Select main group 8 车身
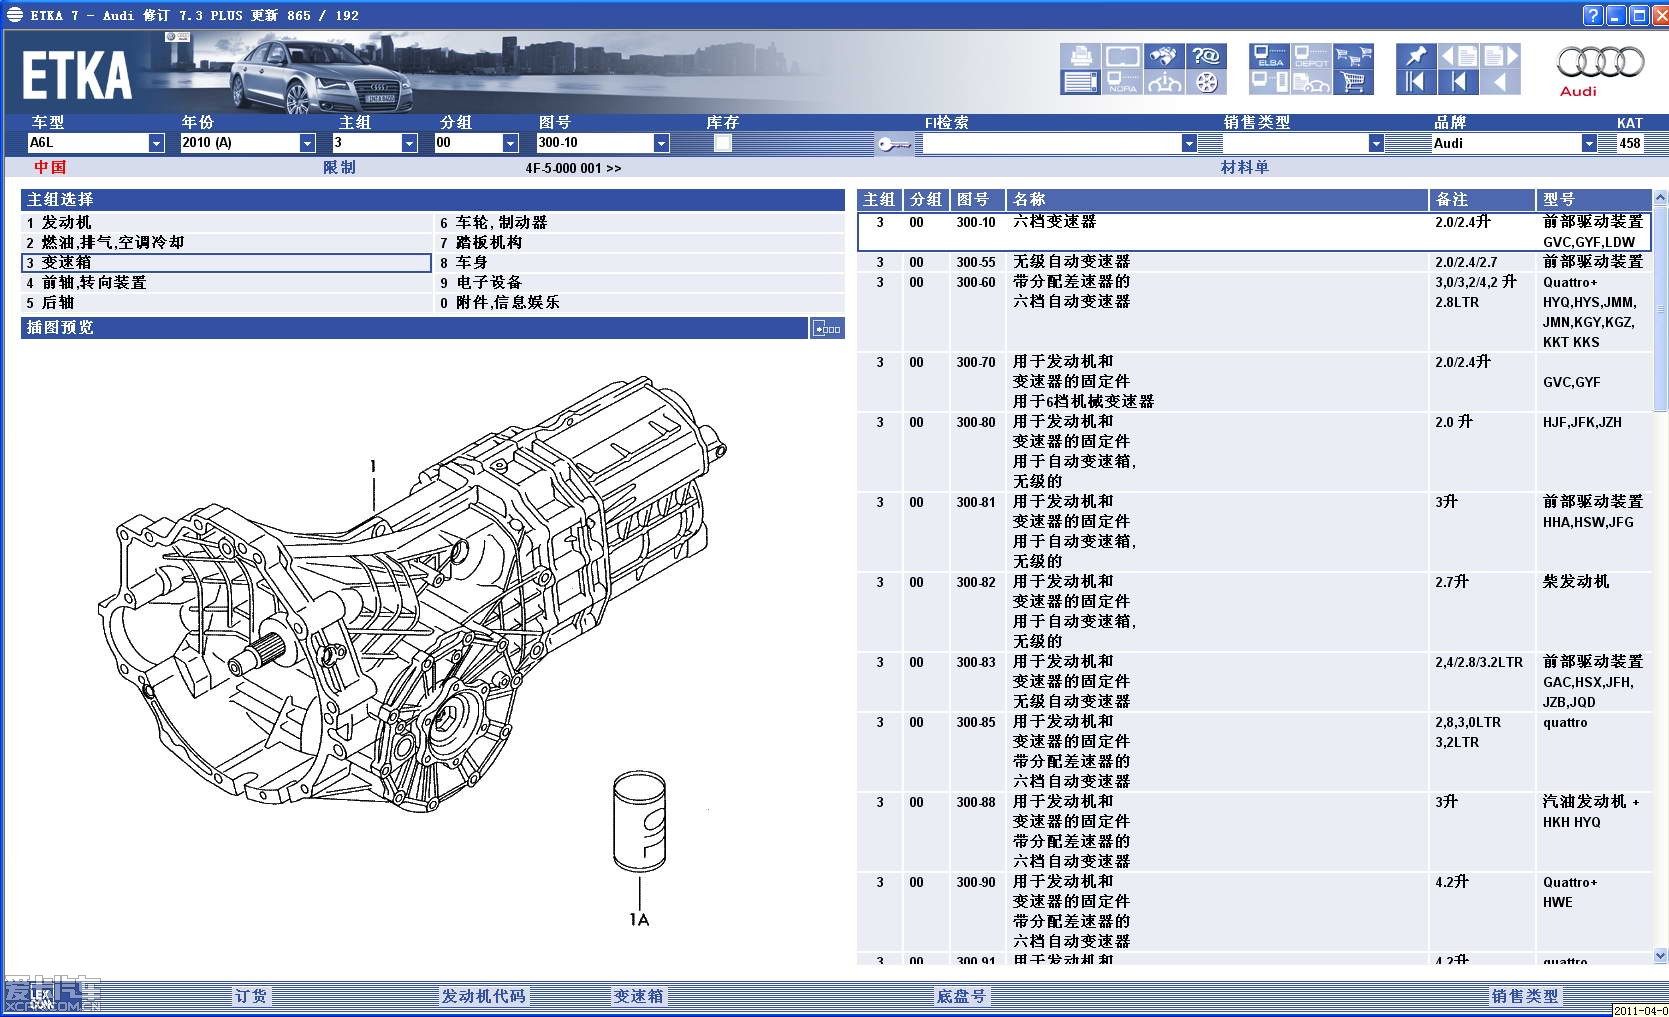 point(640,262)
